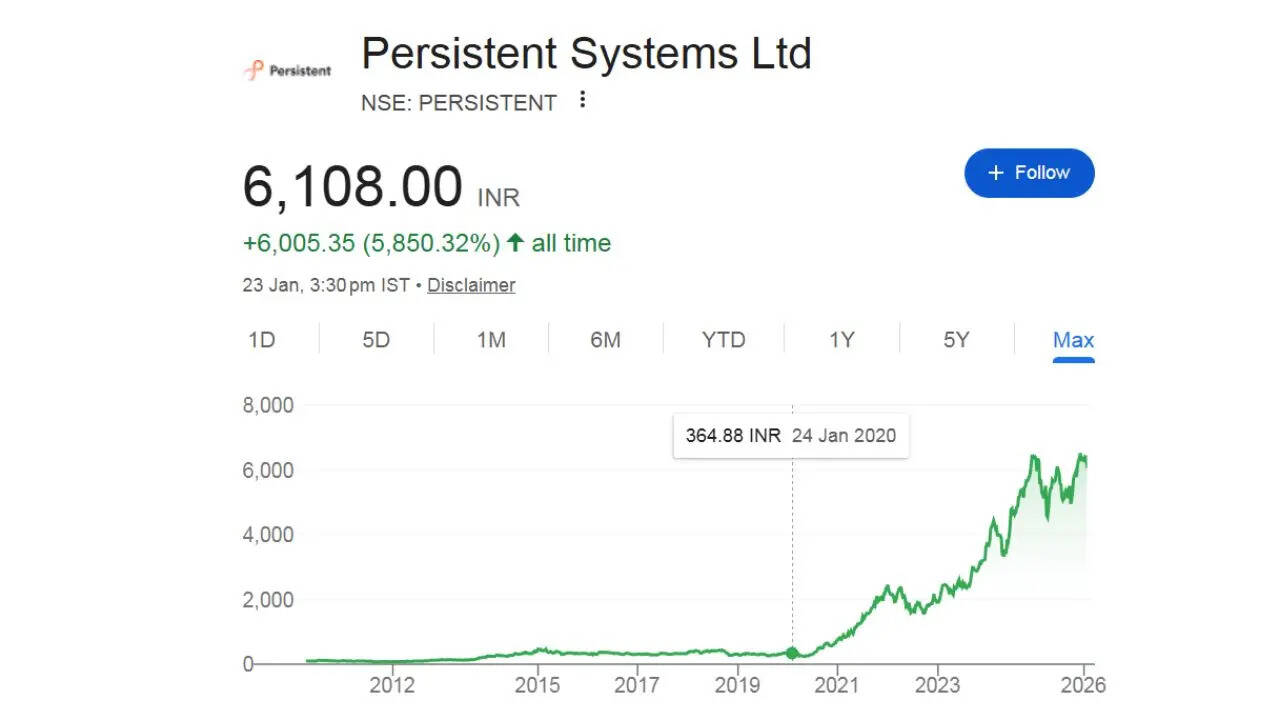Viewport: 1280px width, 720px height.
Task: Click the Persistent Systems Ltd heading
Action: tap(586, 54)
